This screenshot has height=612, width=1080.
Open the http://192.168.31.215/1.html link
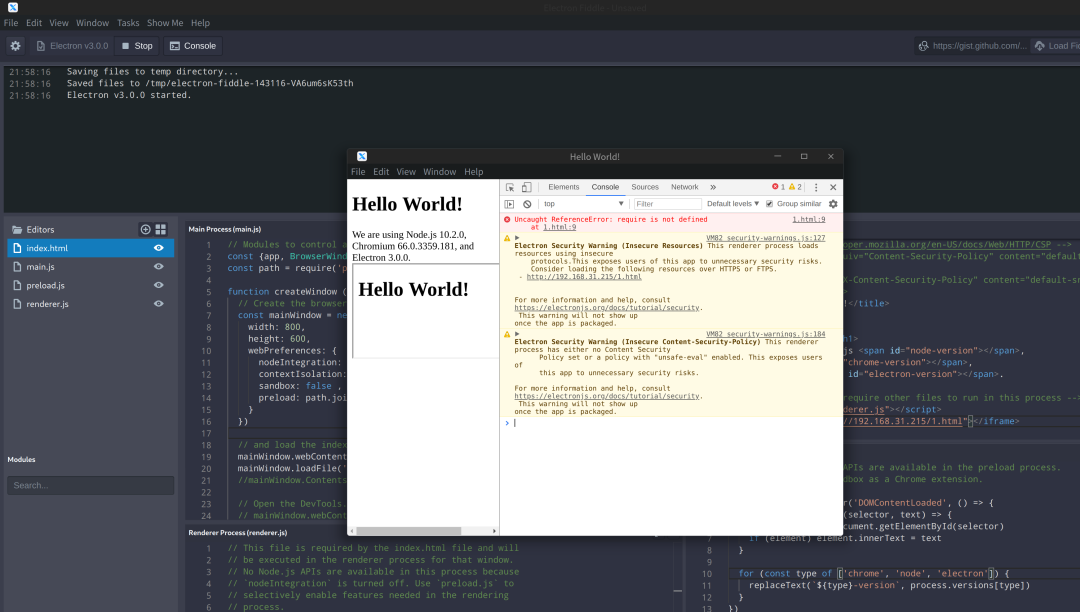click(x=583, y=277)
